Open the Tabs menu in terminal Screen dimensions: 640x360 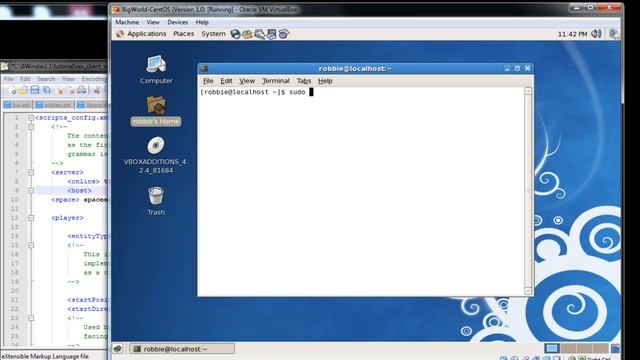[x=304, y=81]
